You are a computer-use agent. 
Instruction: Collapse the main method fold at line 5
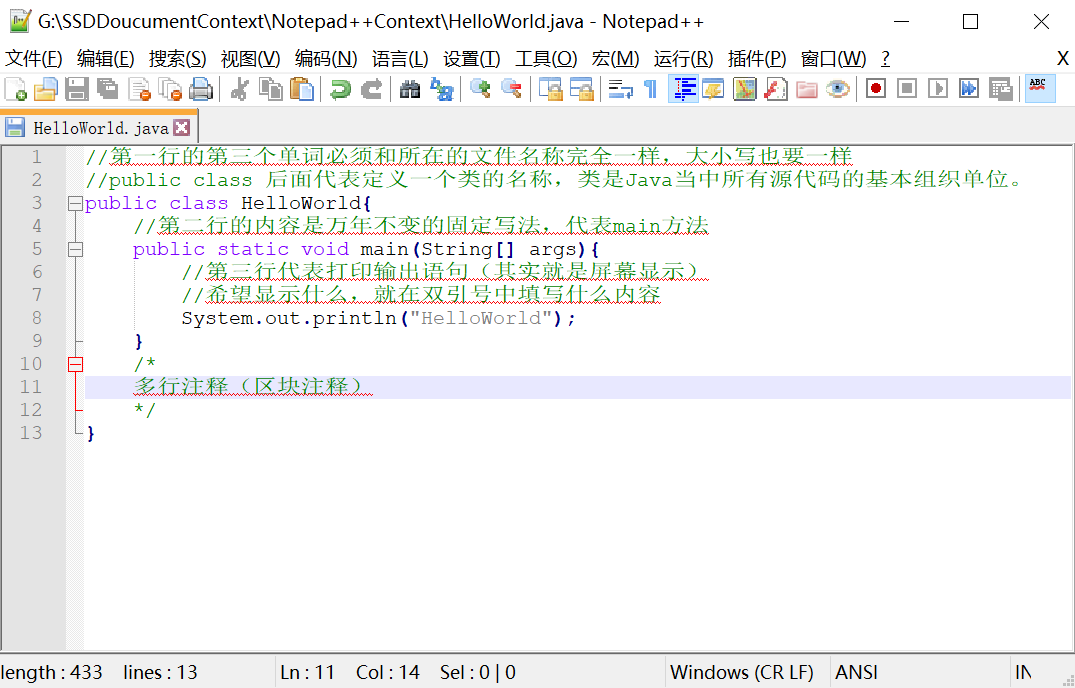(x=75, y=249)
